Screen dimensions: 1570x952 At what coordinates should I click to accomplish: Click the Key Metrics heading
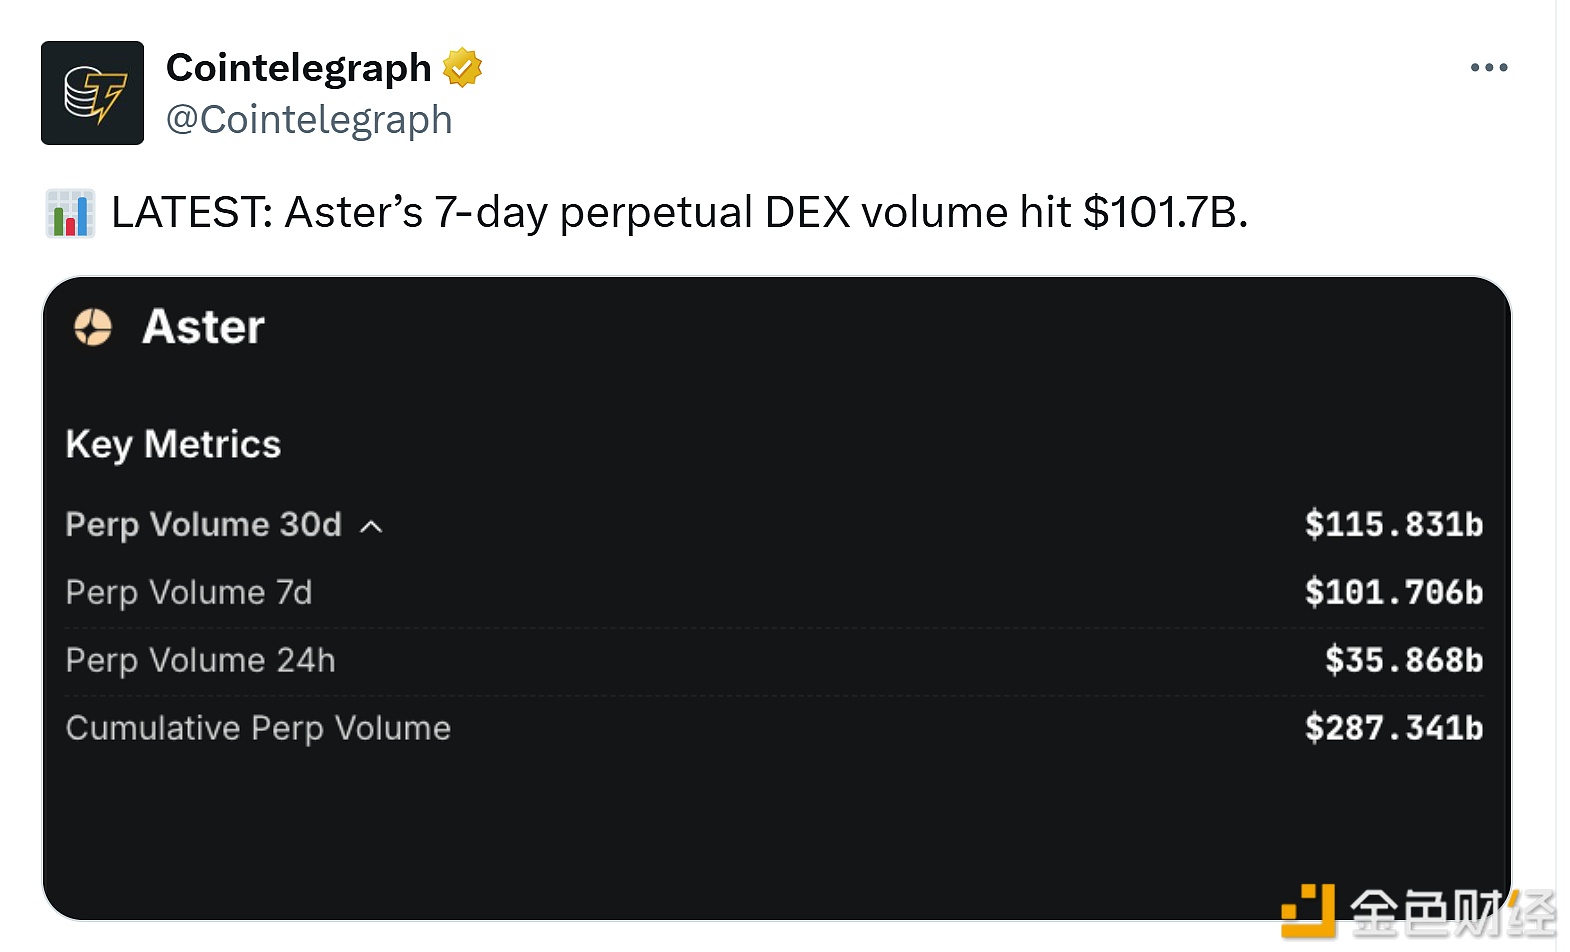[x=173, y=445]
